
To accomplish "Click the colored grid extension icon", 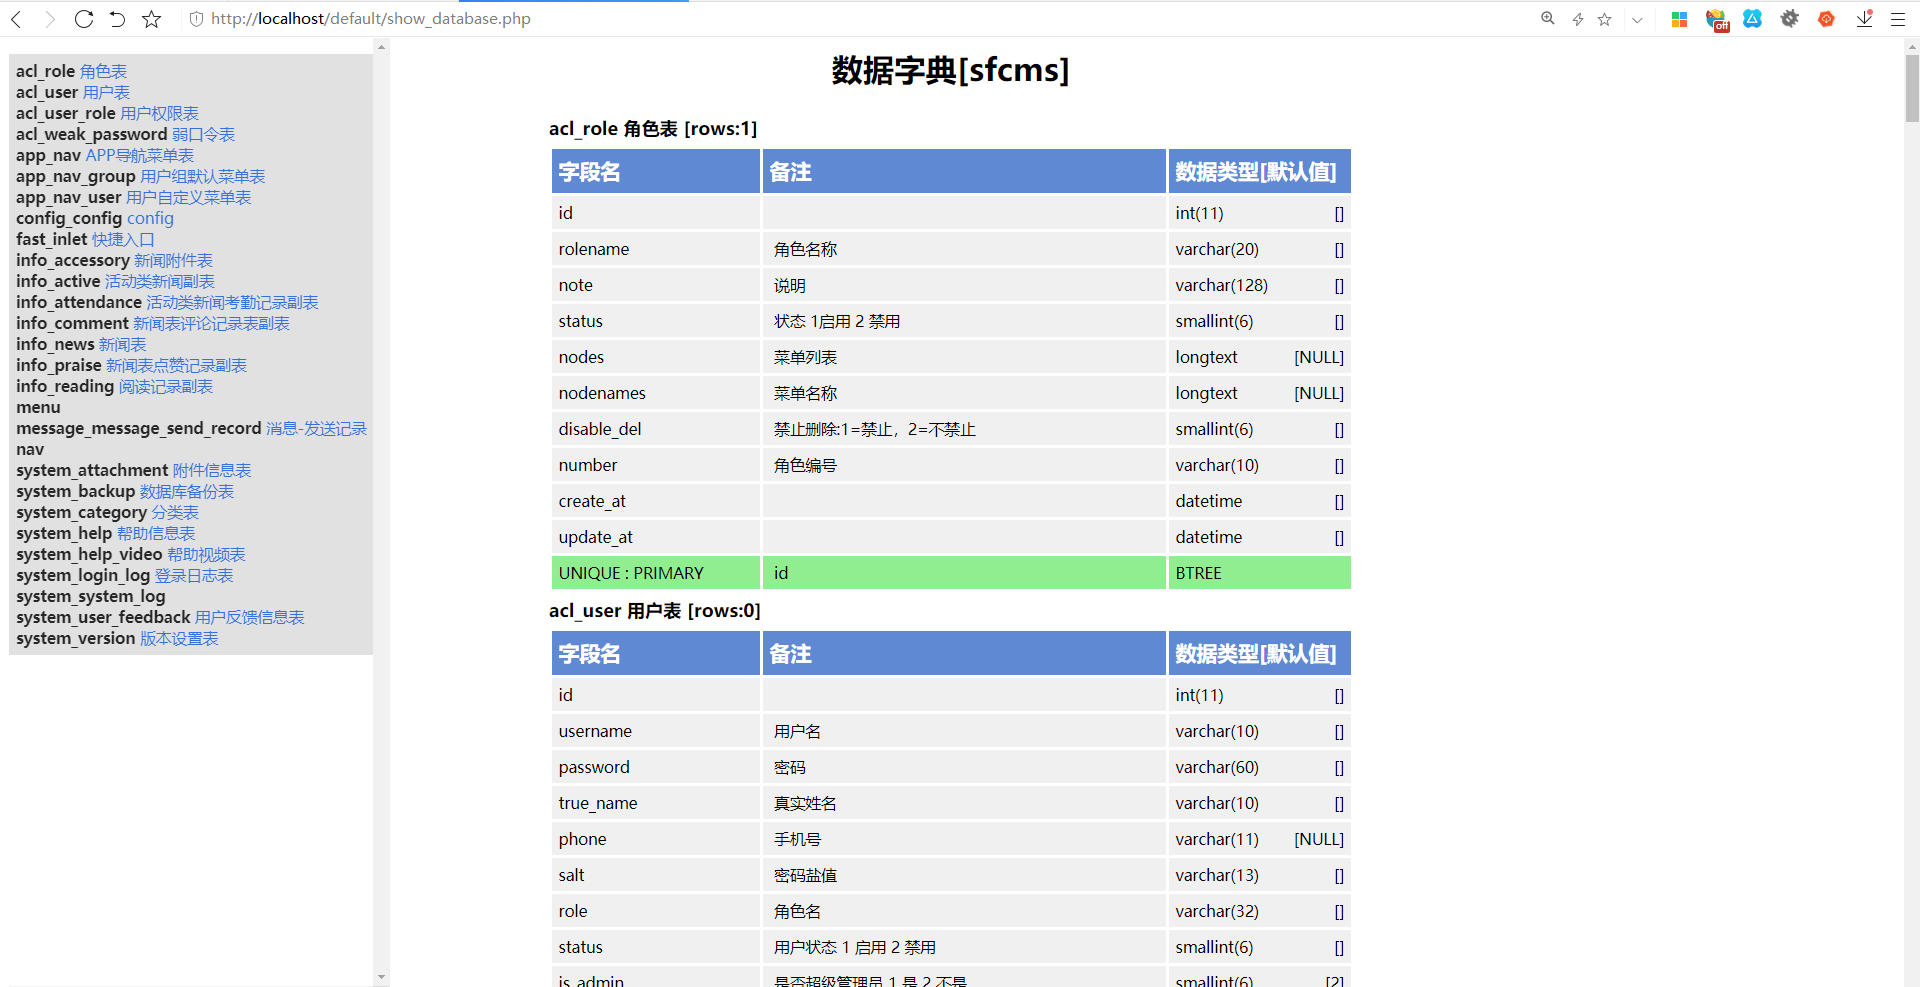I will (x=1680, y=18).
